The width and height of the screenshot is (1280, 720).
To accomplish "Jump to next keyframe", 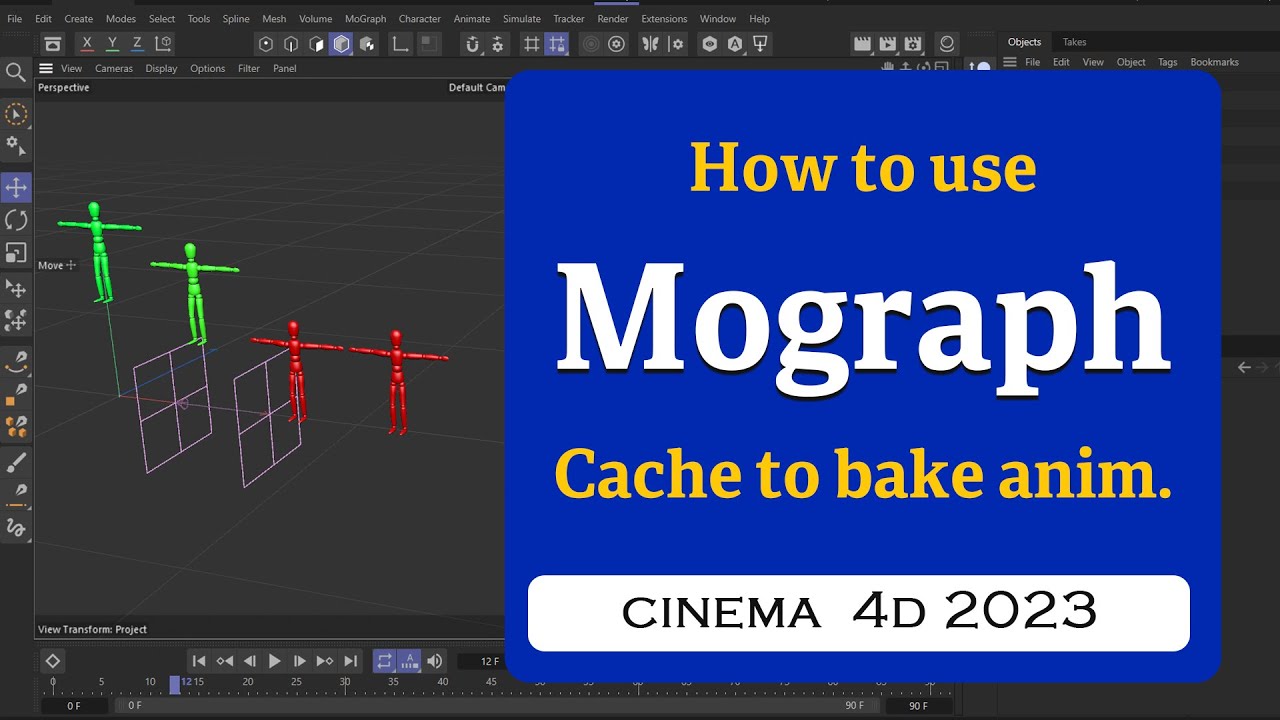I will pos(325,661).
